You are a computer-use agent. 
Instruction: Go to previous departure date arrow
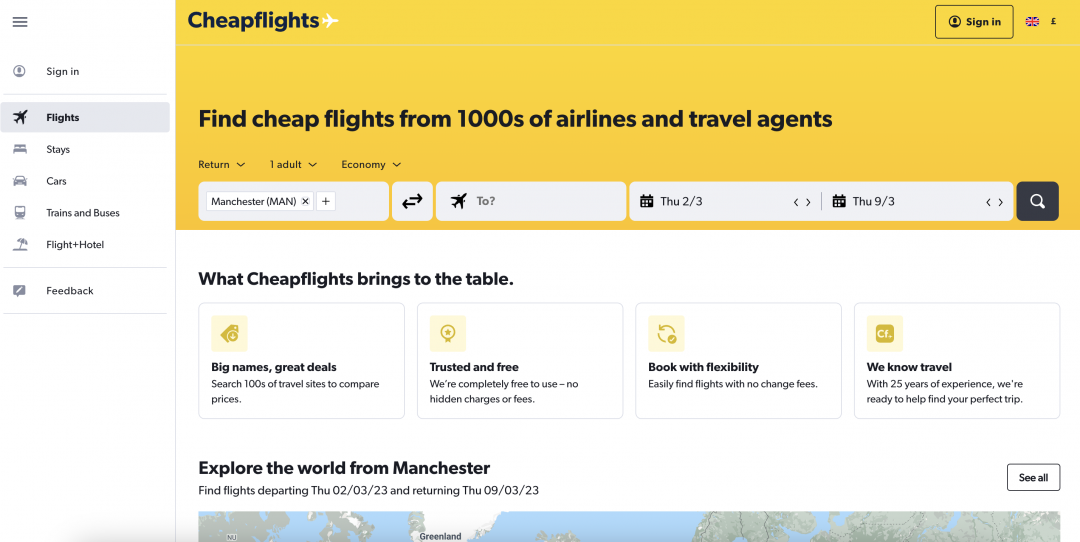796,202
